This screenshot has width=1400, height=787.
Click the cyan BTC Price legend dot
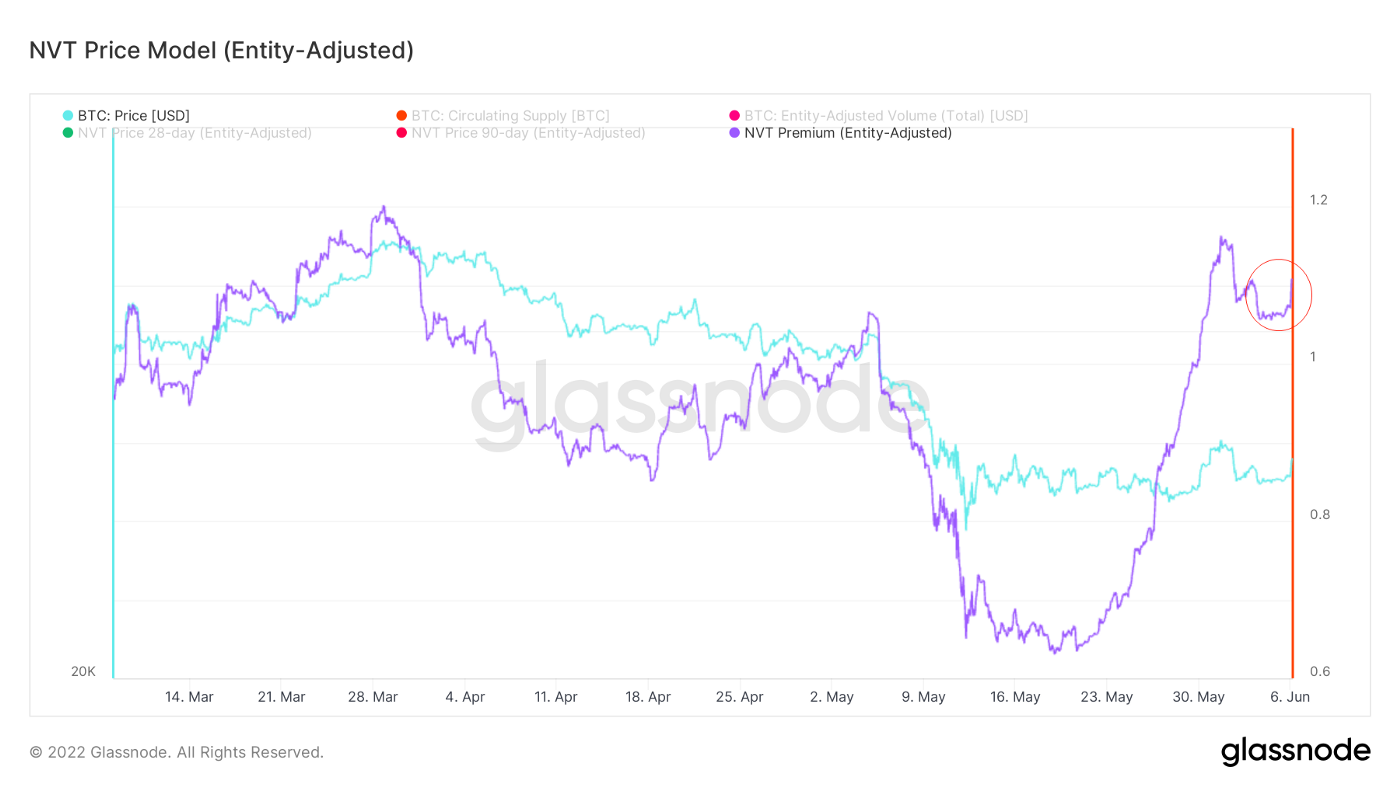(68, 116)
